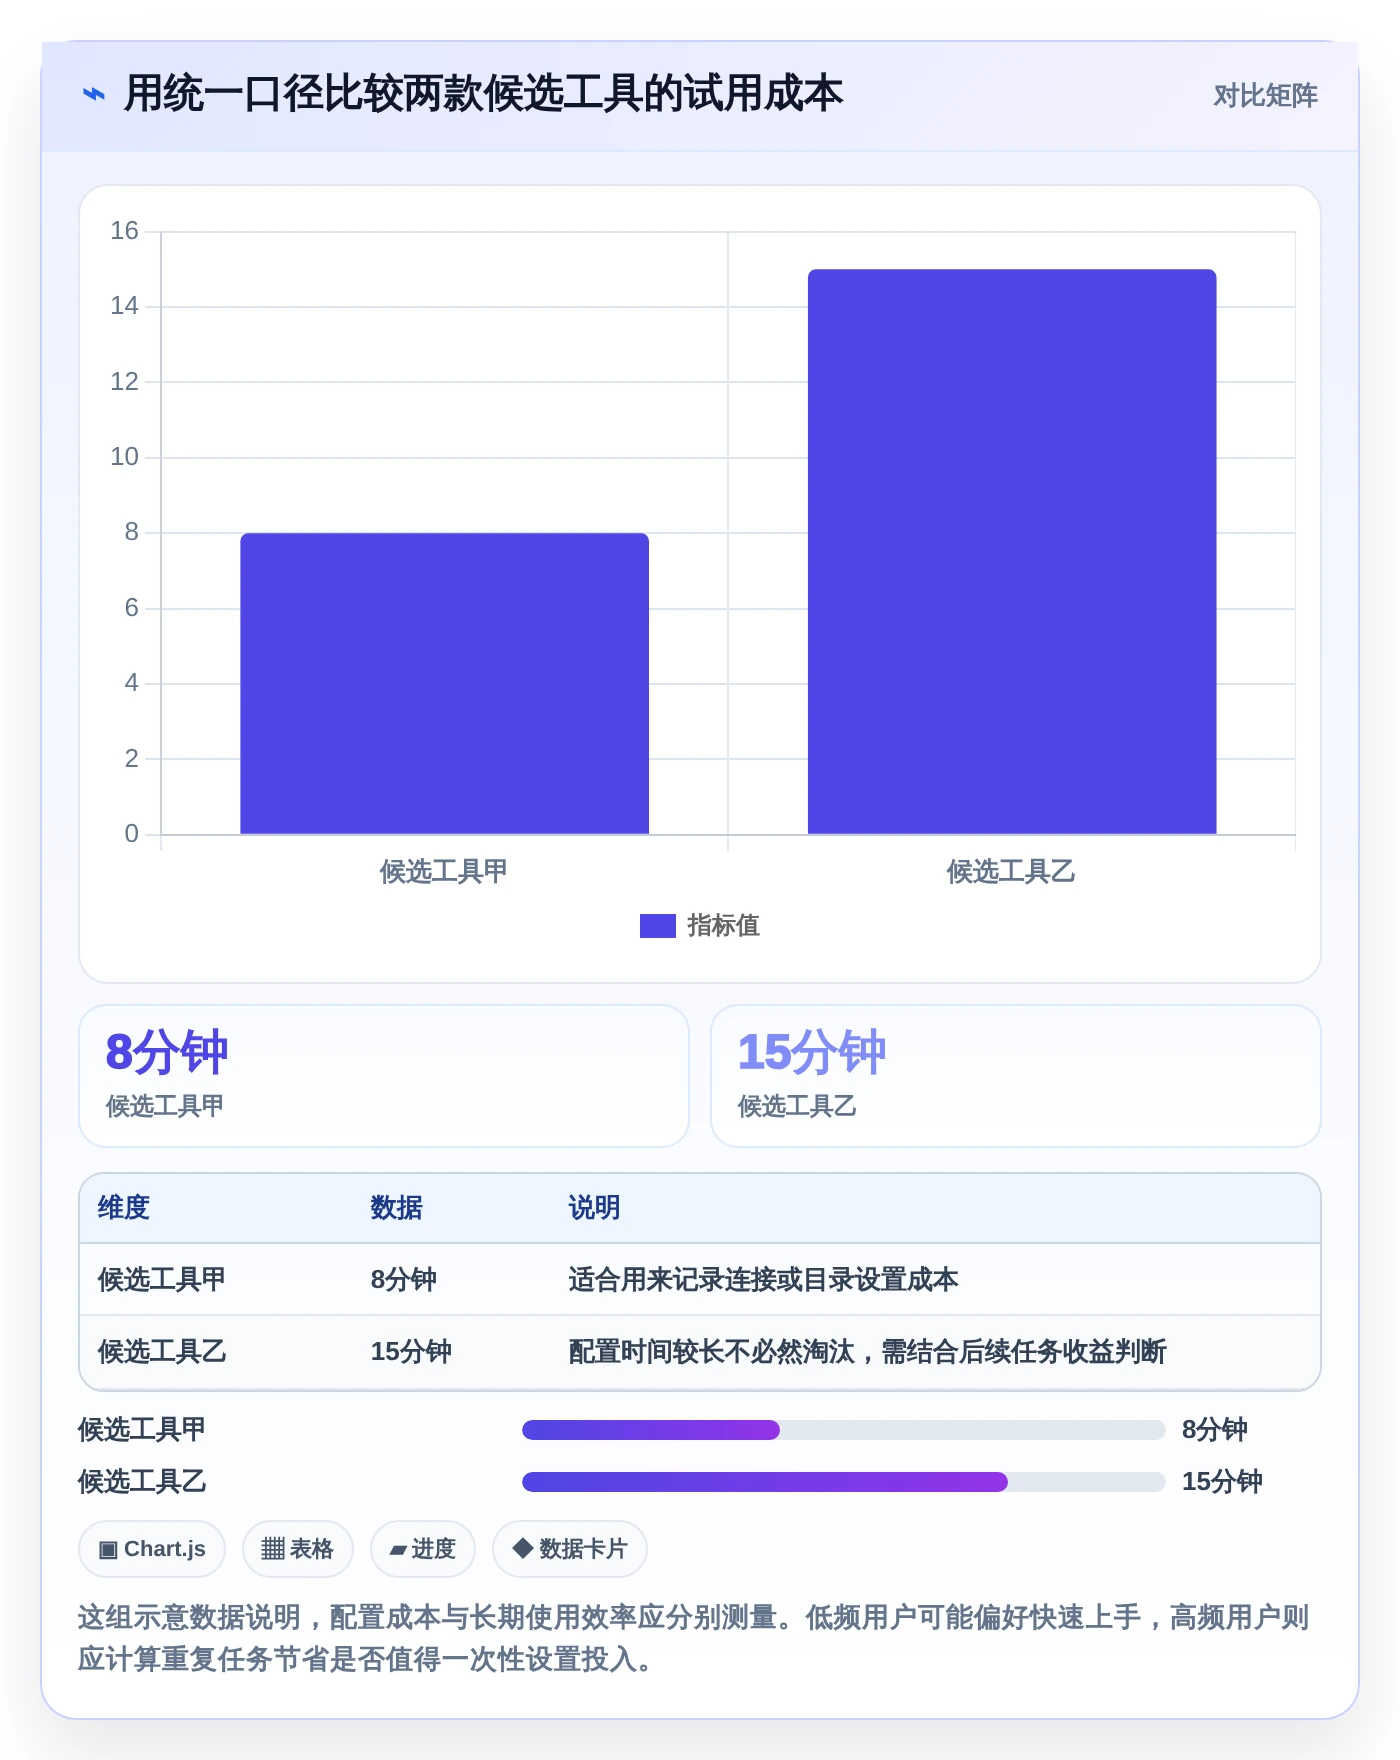Click the y-axis tick label 16
The height and width of the screenshot is (1760, 1400).
[124, 231]
